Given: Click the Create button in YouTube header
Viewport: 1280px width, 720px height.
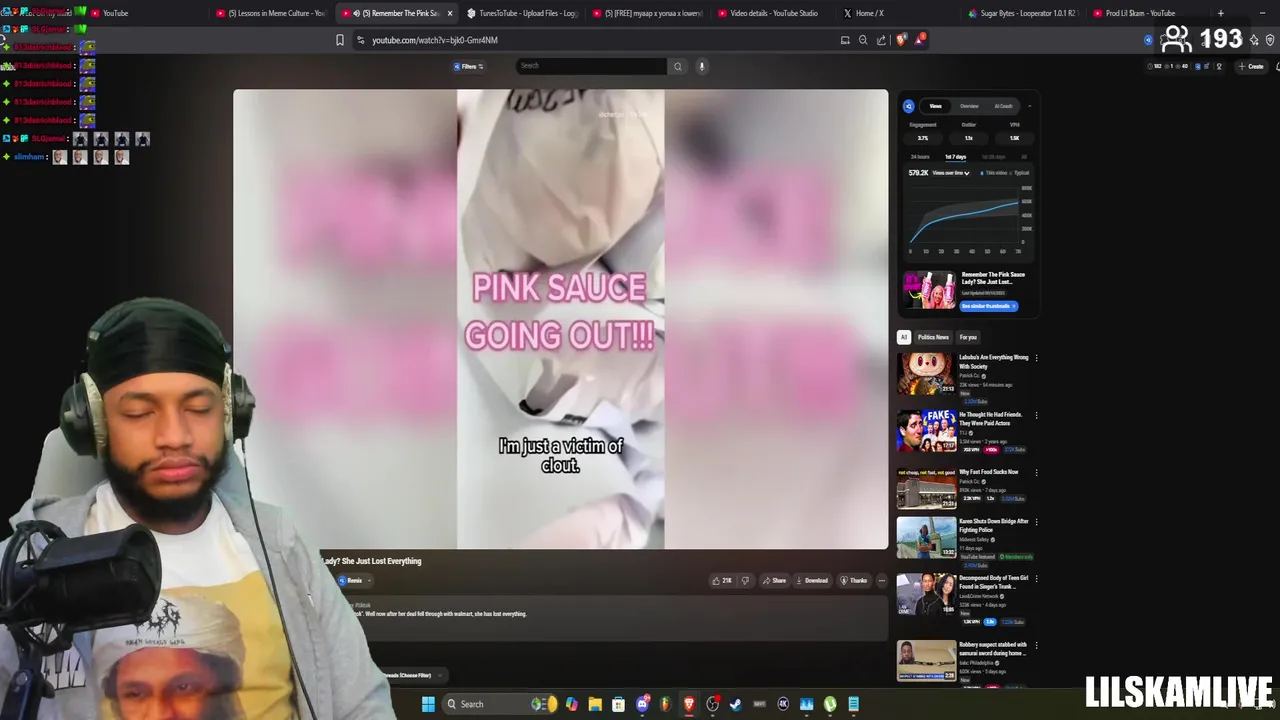Looking at the screenshot, I should 1251,66.
